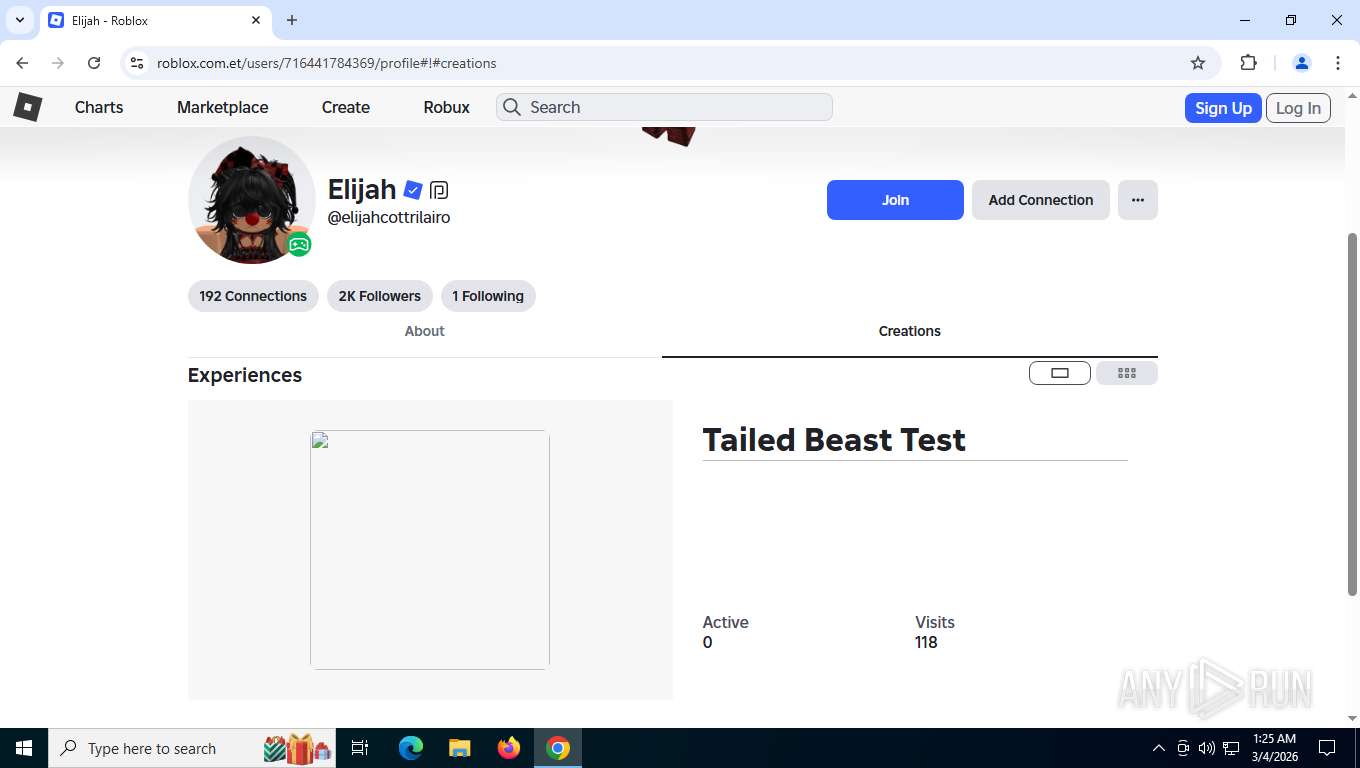Image resolution: width=1360 pixels, height=768 pixels.
Task: Click the Sign Up button
Action: click(x=1223, y=108)
